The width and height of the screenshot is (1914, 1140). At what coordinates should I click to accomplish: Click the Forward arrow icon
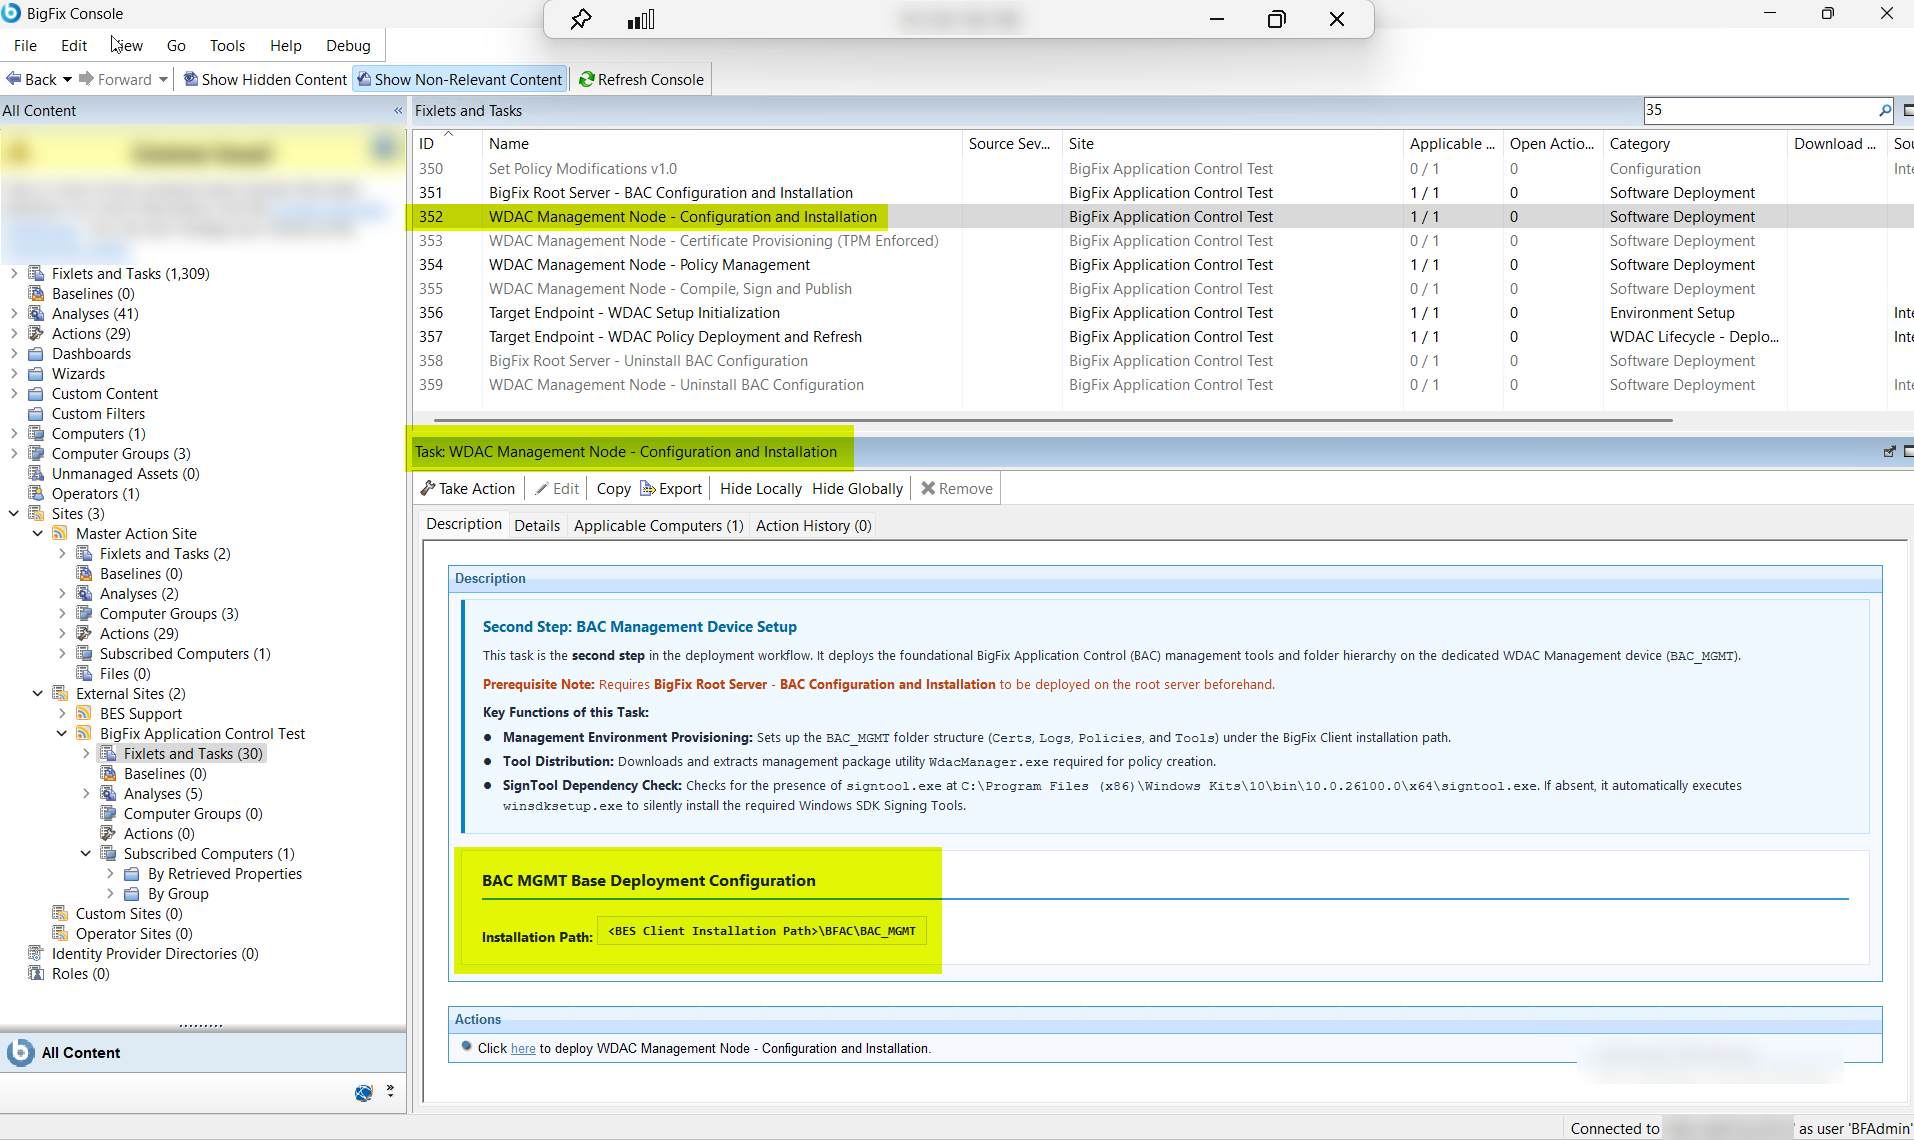86,79
